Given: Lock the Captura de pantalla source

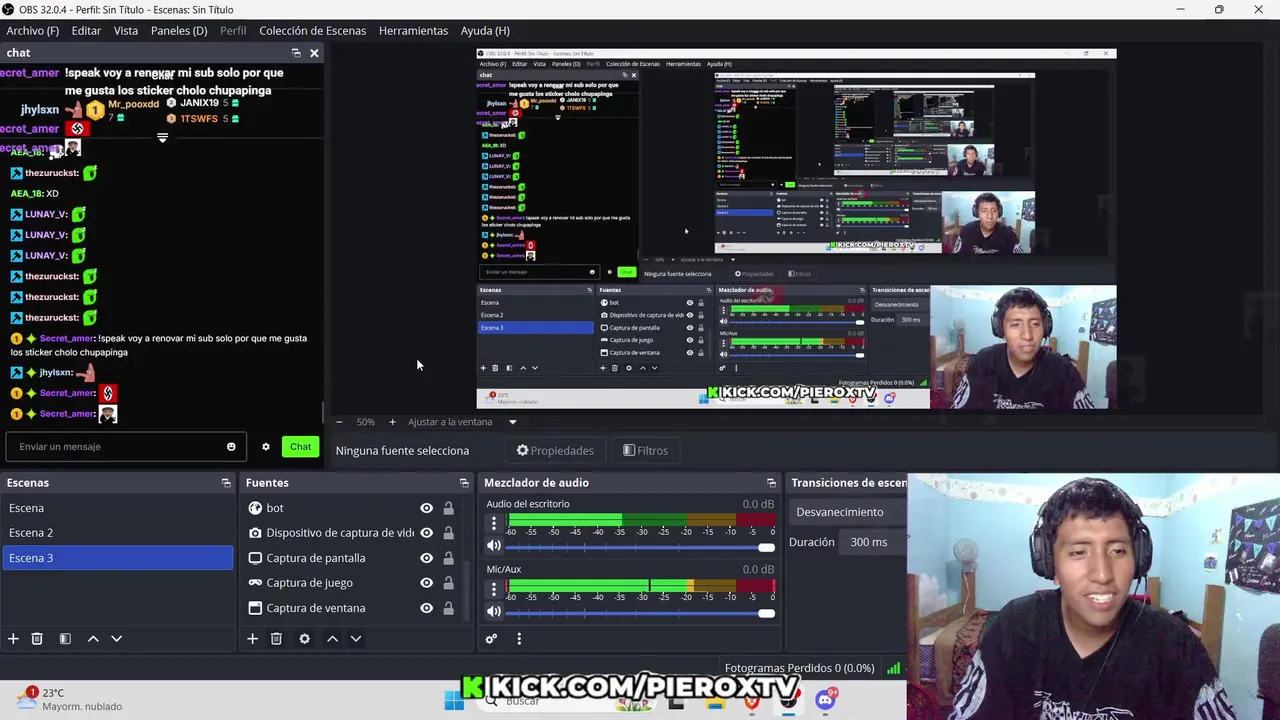Looking at the screenshot, I should pyautogui.click(x=448, y=558).
